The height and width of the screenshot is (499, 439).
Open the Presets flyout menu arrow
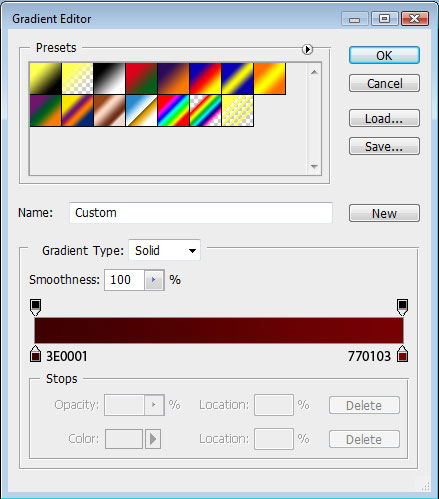pyautogui.click(x=307, y=49)
